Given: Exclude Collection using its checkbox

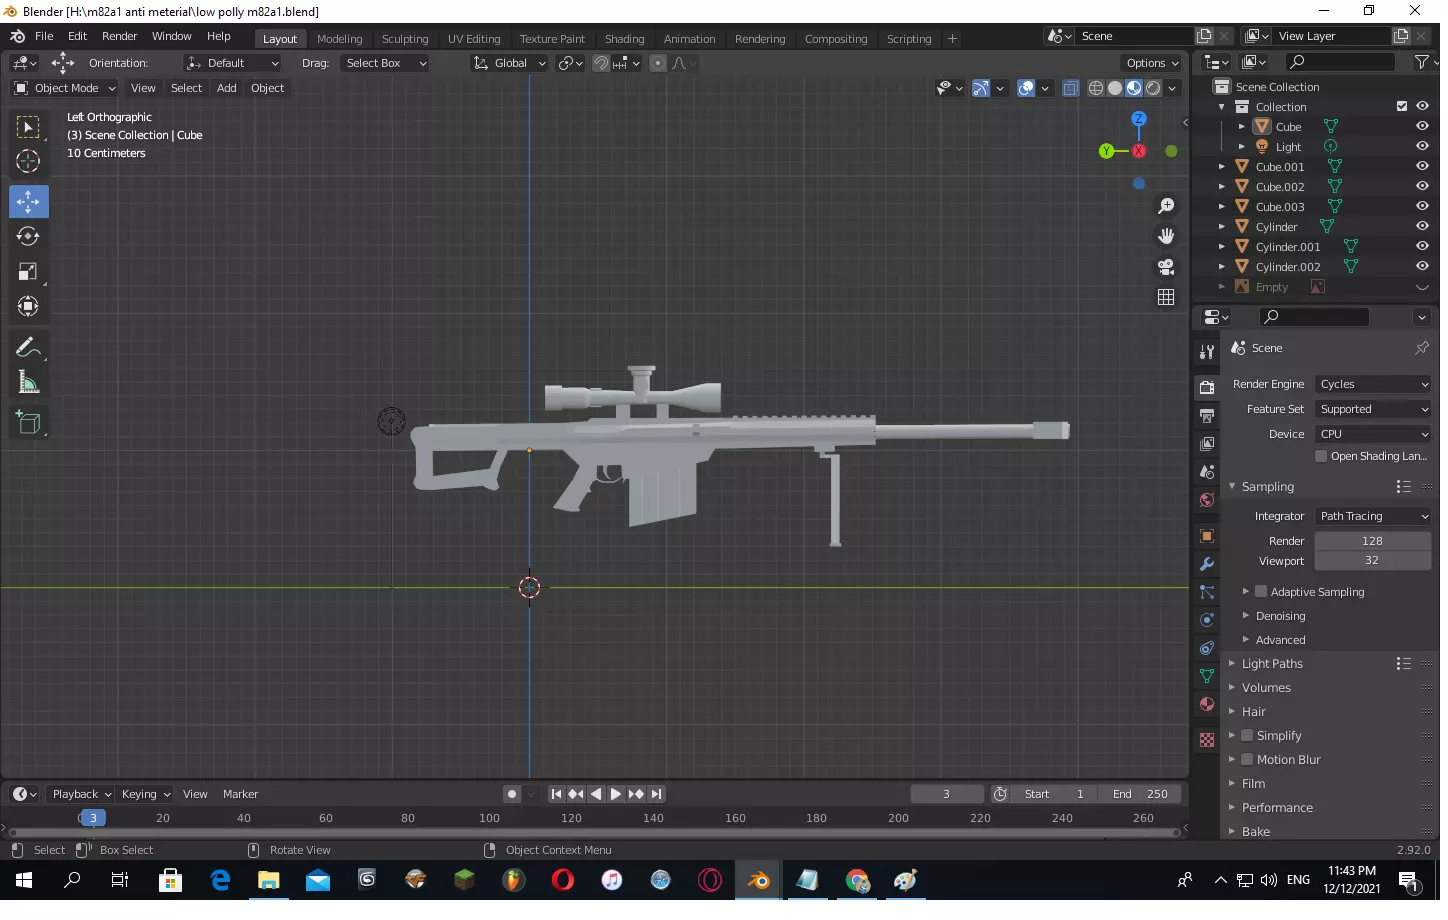Looking at the screenshot, I should (1402, 107).
